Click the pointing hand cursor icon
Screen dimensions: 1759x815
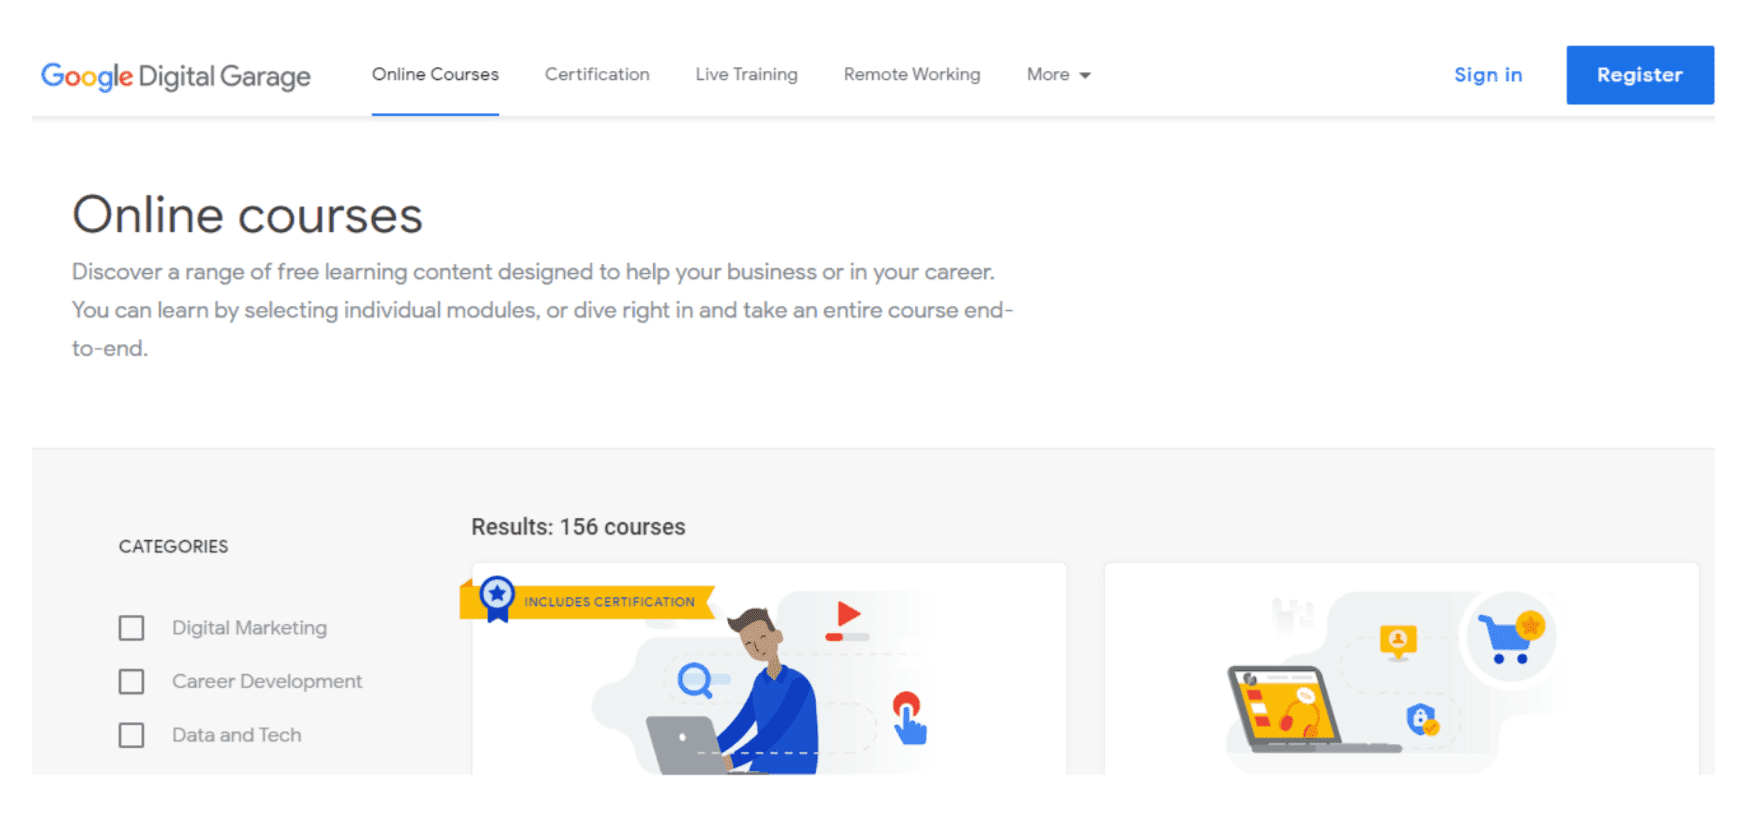[909, 719]
